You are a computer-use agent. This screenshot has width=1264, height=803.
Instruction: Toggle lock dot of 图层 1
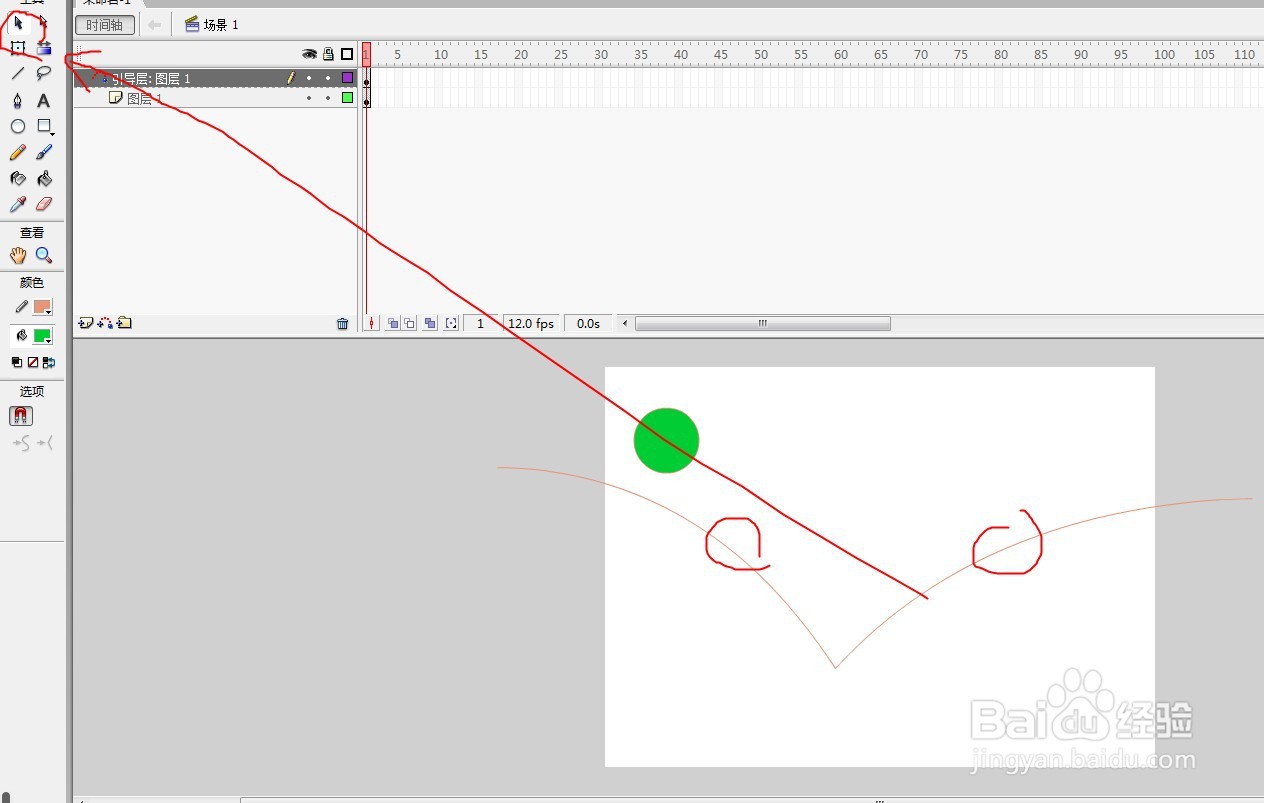[x=328, y=98]
